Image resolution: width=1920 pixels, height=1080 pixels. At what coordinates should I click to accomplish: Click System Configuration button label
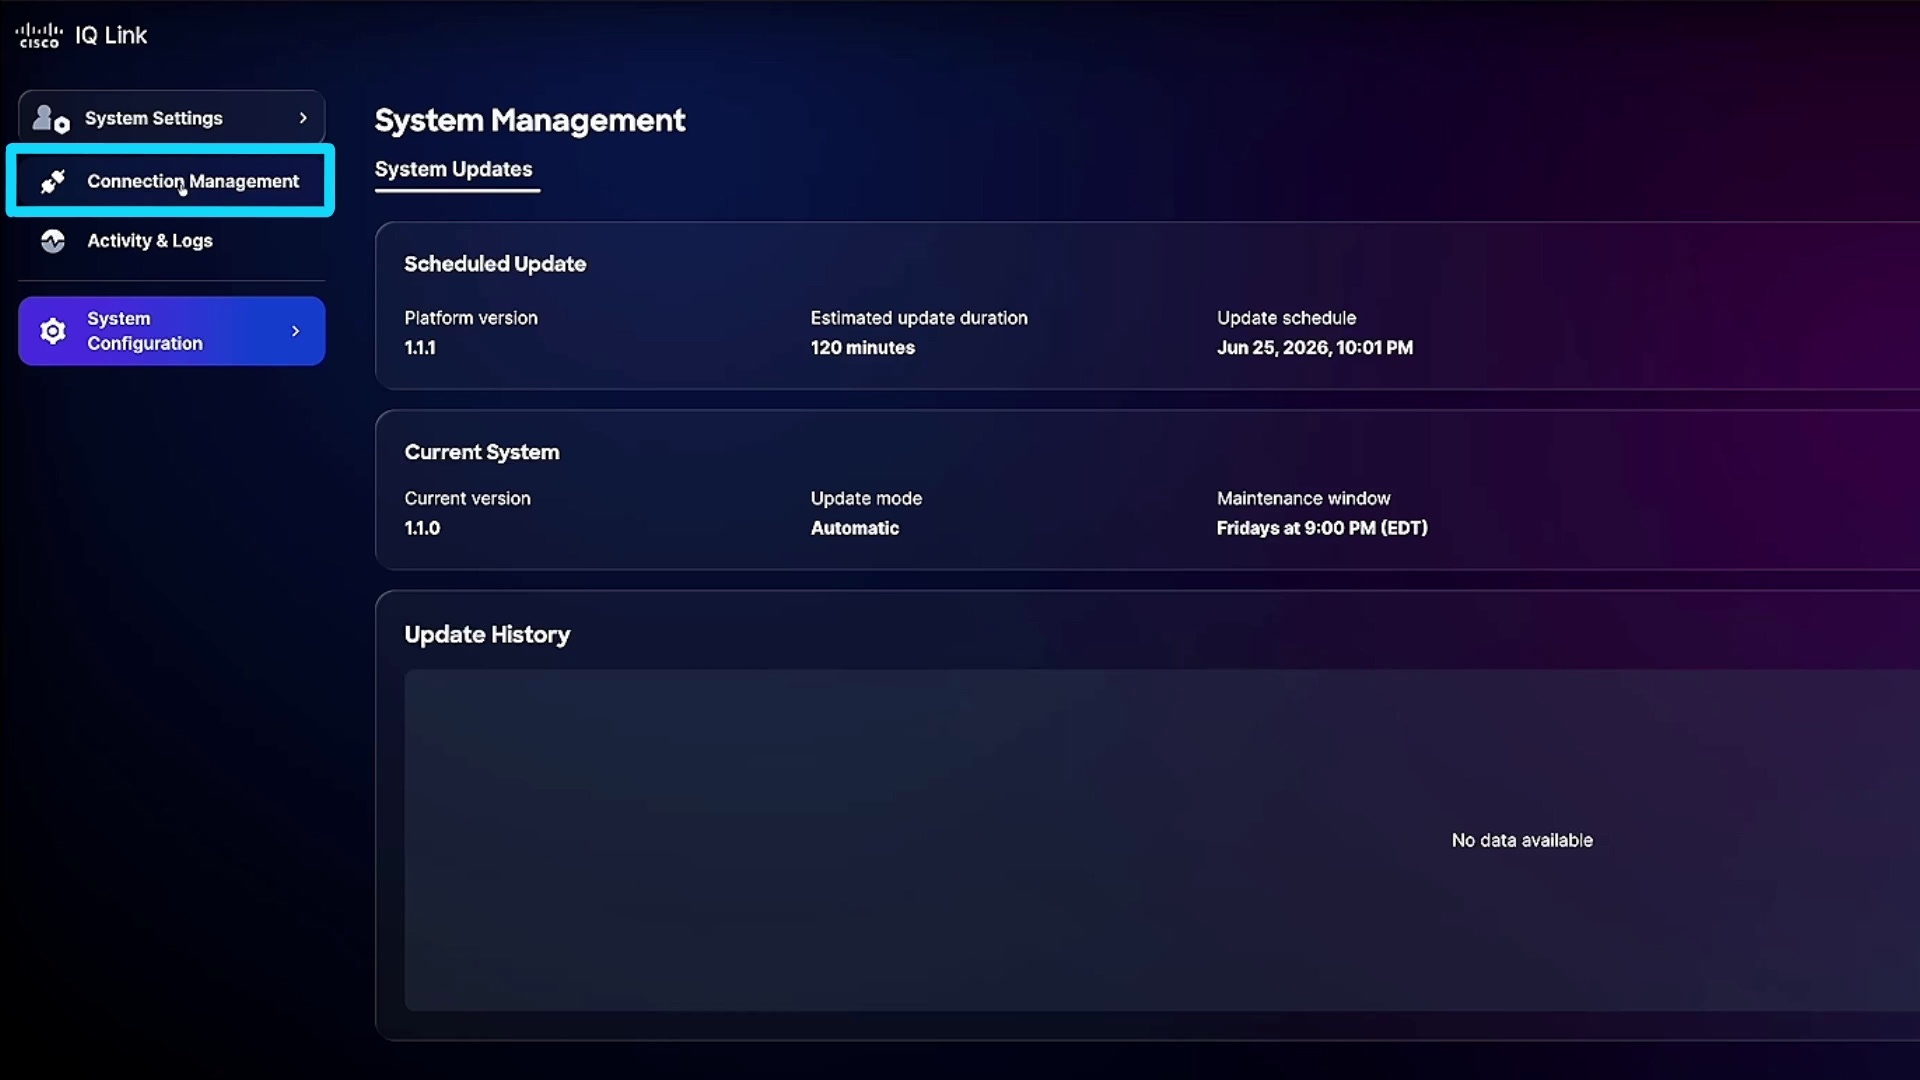click(x=145, y=331)
